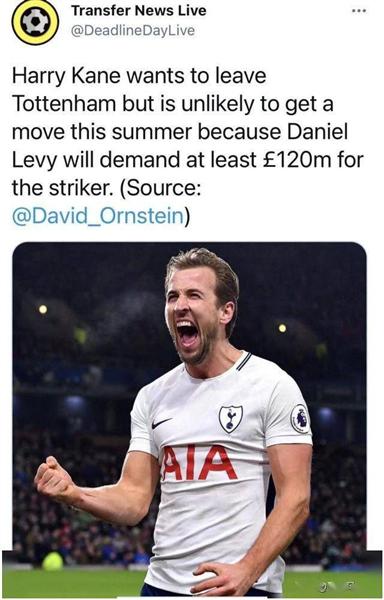Click the red AIA sponsor lettering
Image resolution: width=384 pixels, height=600 pixels.
point(199,462)
